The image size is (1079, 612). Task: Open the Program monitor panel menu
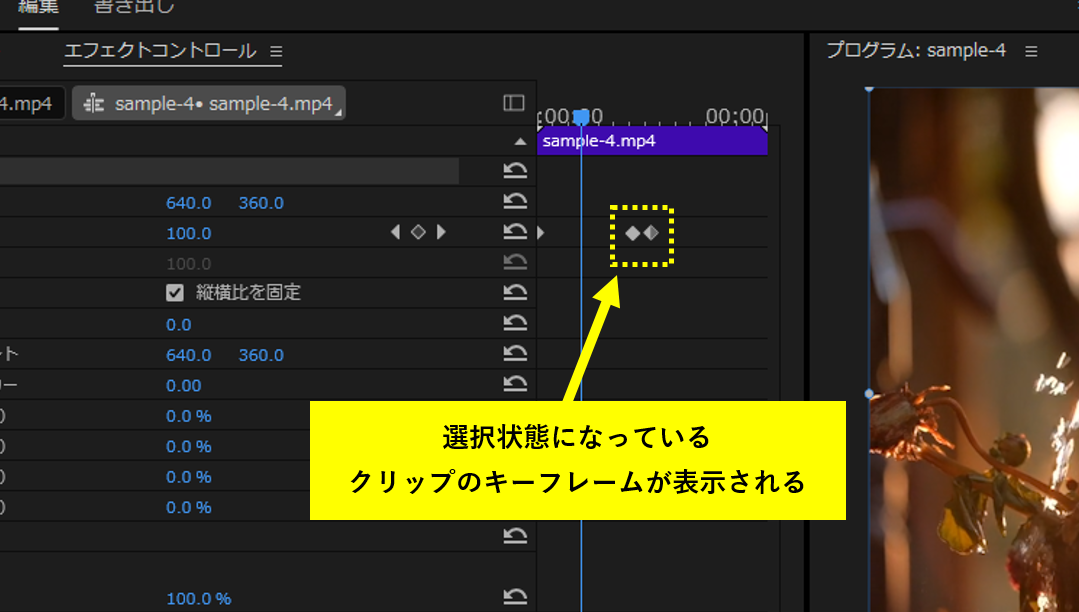1032,51
